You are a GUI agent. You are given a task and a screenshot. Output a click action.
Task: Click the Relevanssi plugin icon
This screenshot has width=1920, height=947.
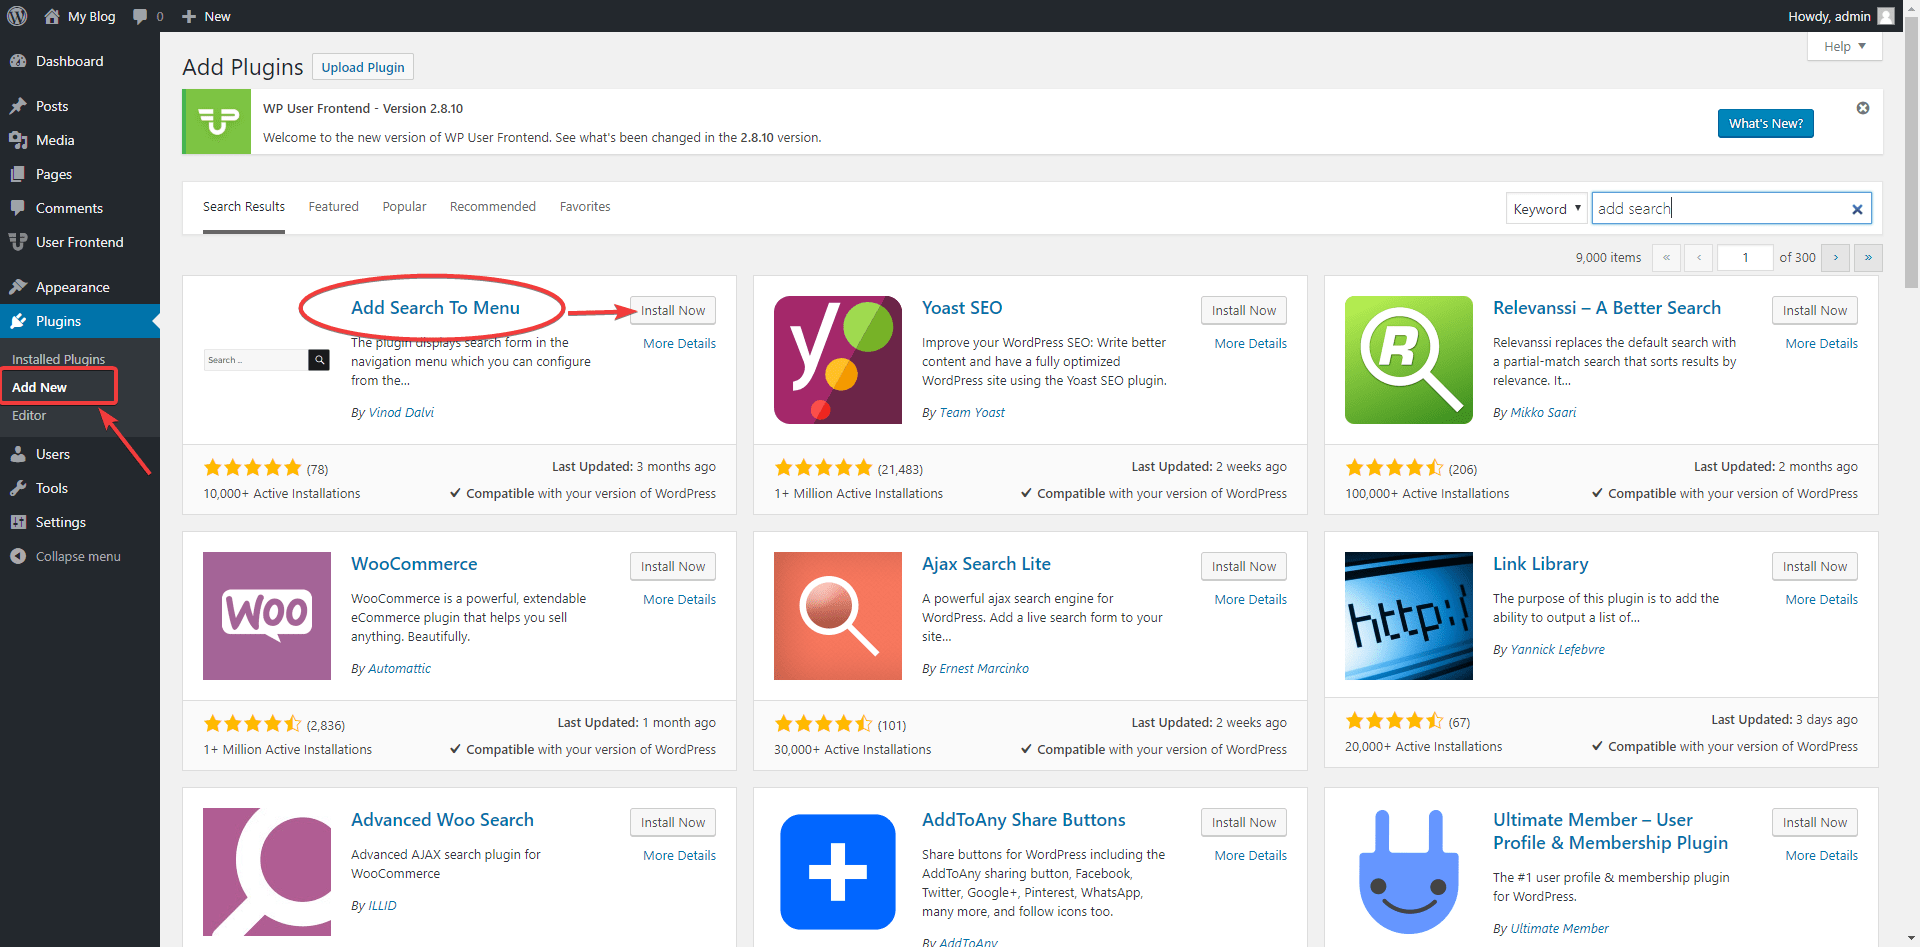[1409, 360]
